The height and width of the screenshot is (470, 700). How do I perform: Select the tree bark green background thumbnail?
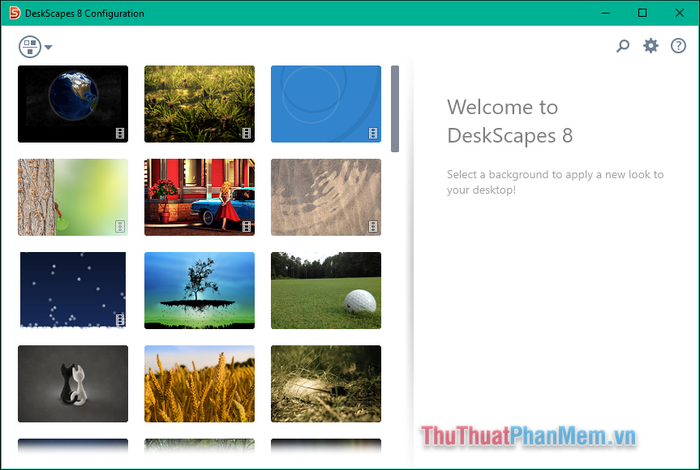(x=73, y=197)
